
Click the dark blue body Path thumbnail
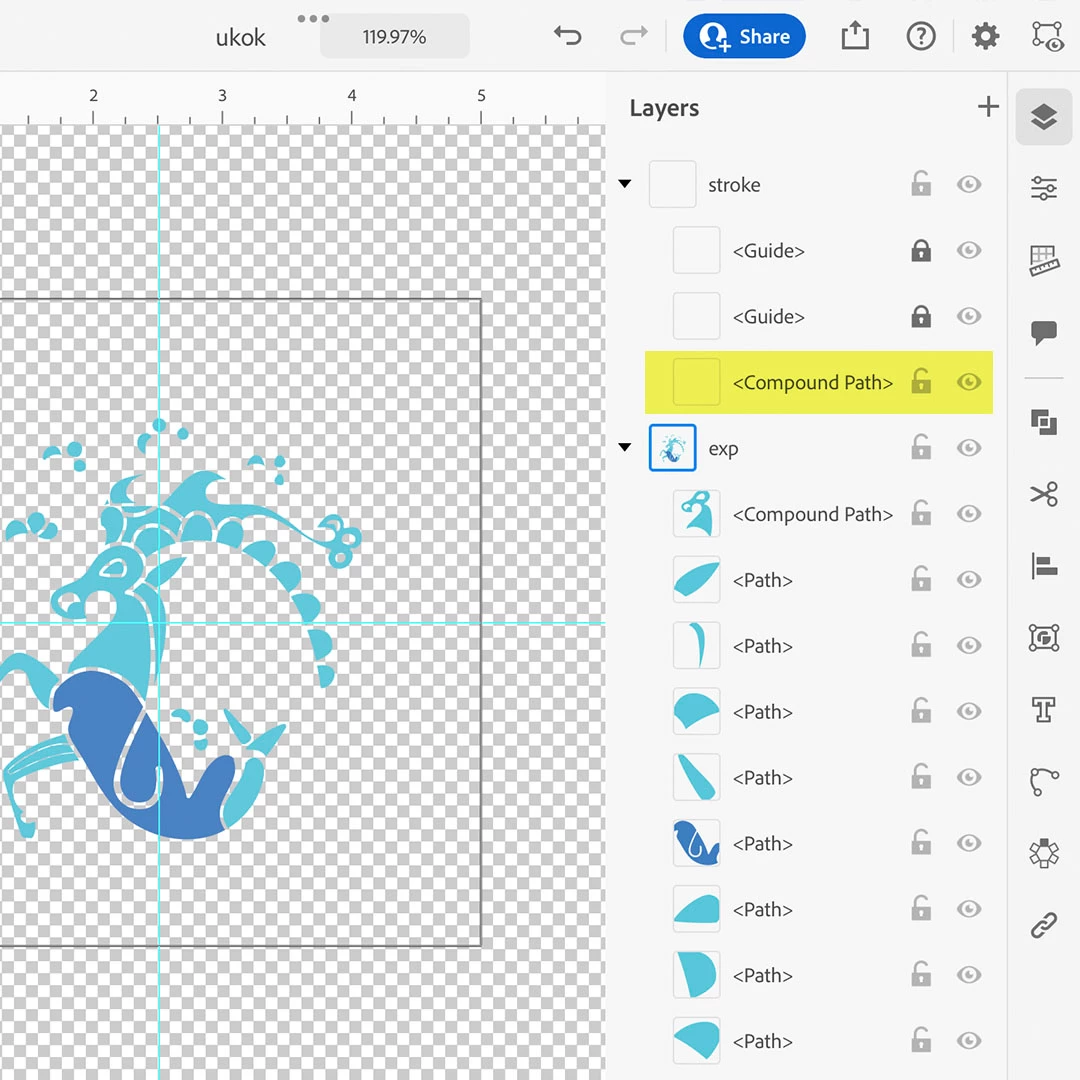tap(696, 843)
